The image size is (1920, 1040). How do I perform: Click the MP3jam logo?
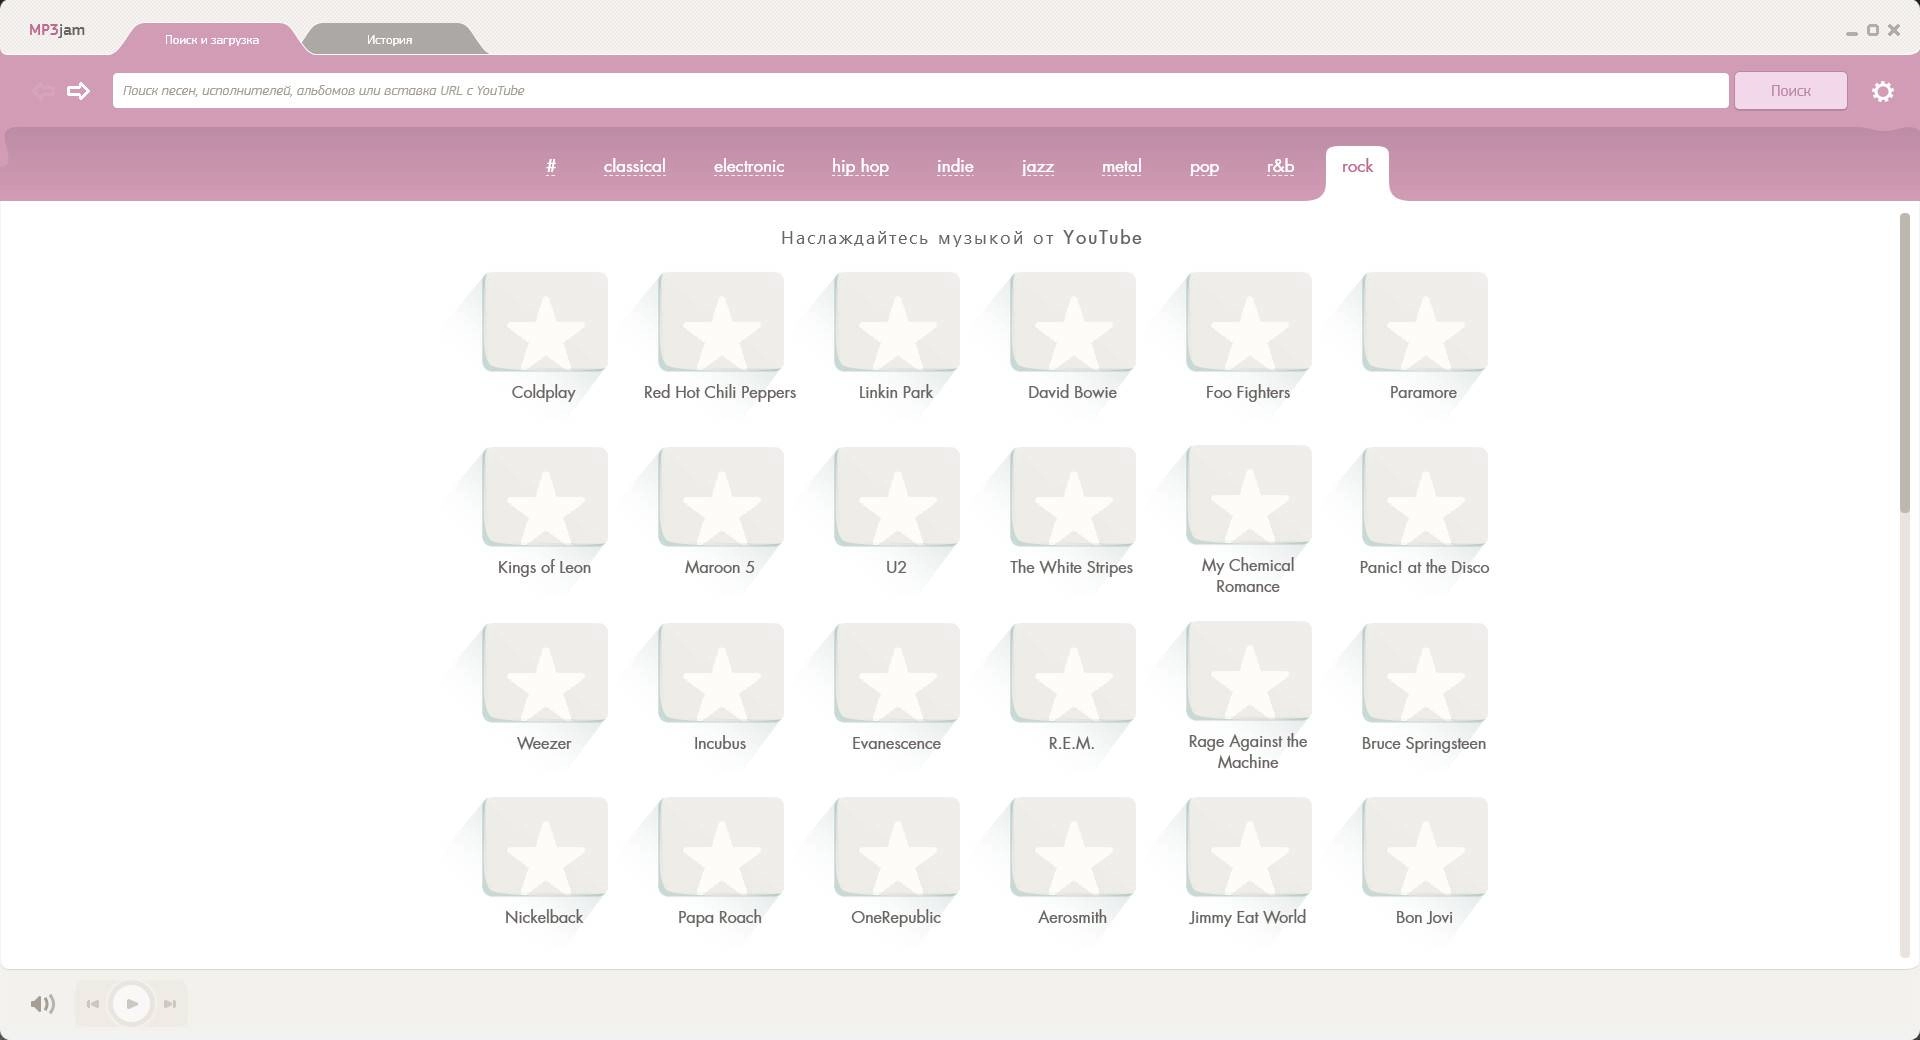click(57, 30)
